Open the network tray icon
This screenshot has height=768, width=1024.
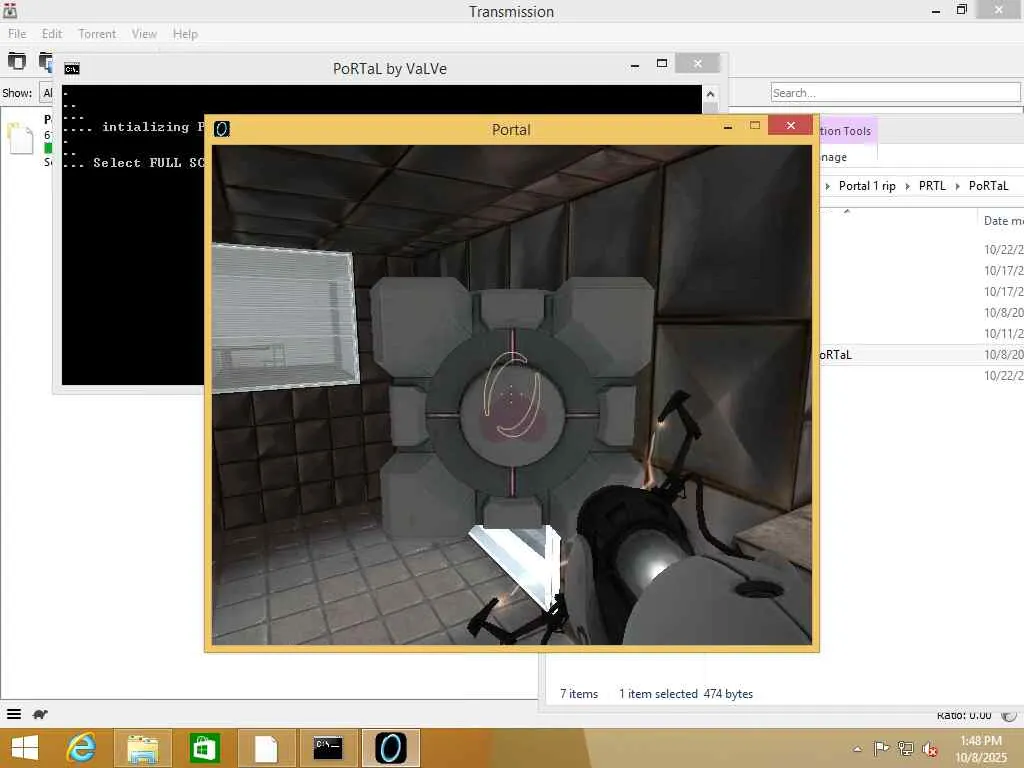click(906, 748)
